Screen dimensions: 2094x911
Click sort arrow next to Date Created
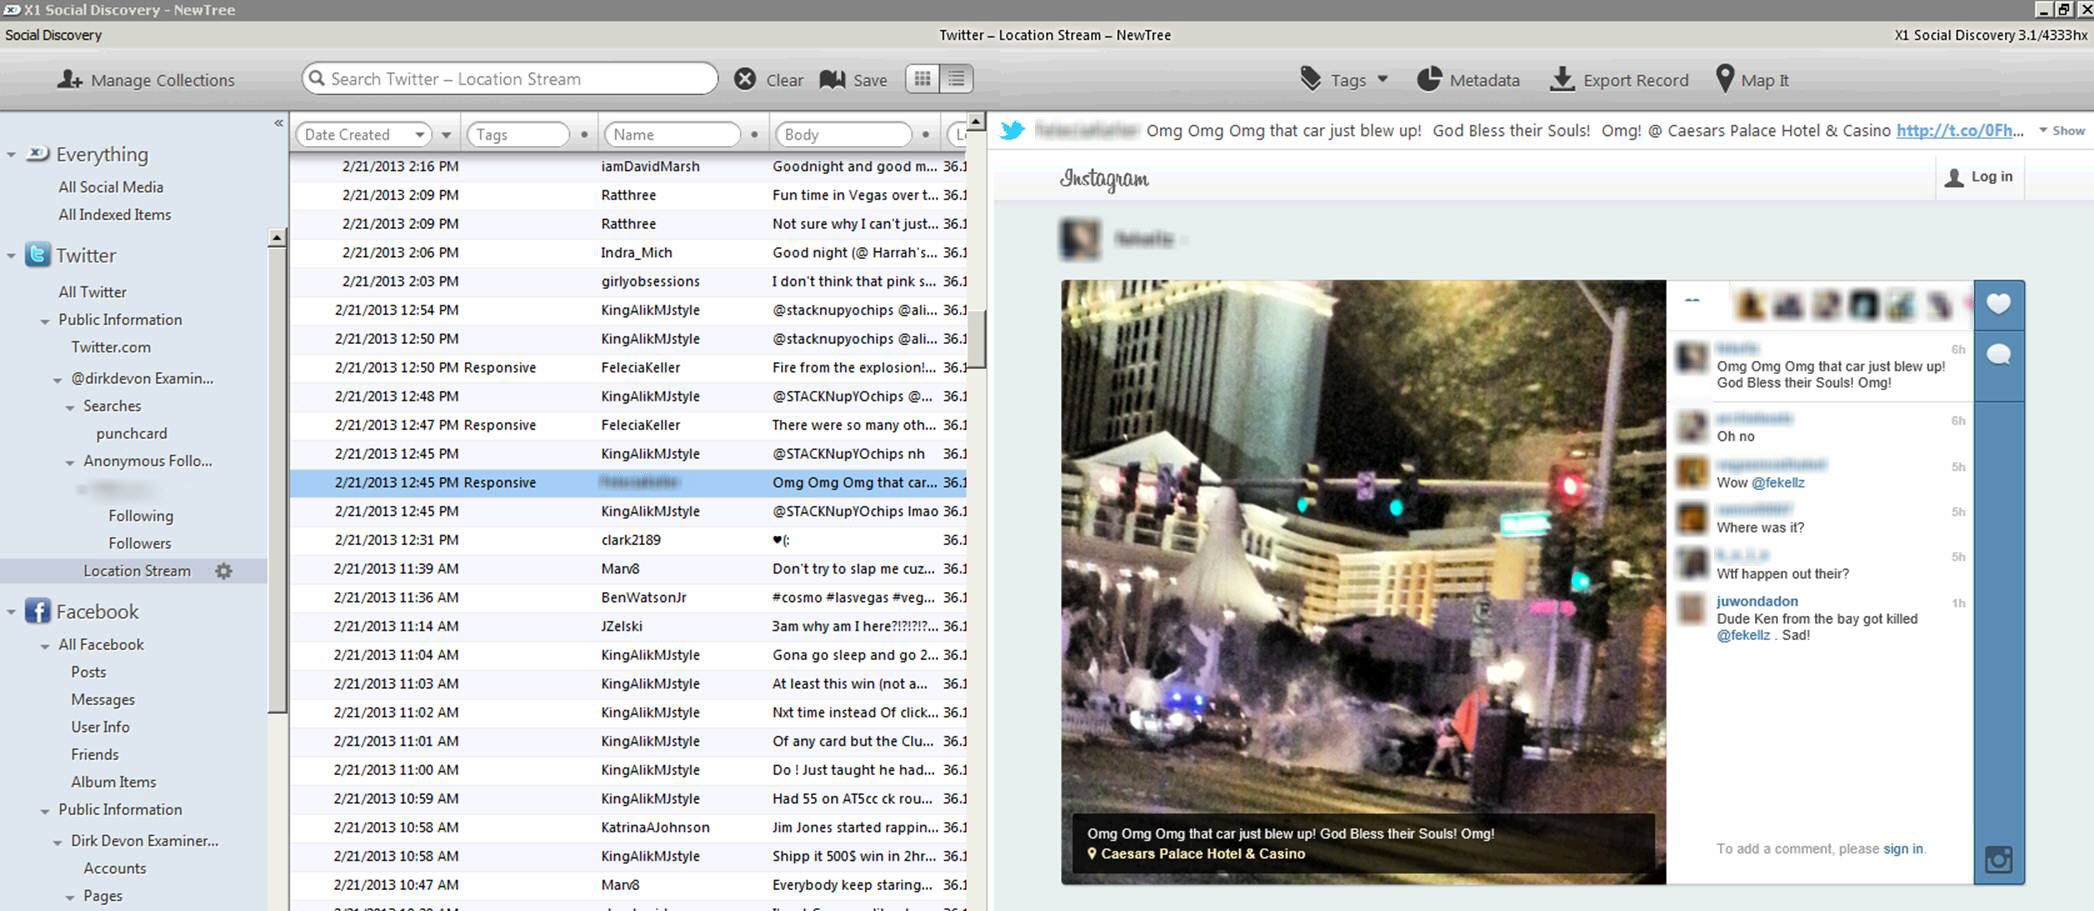446,135
